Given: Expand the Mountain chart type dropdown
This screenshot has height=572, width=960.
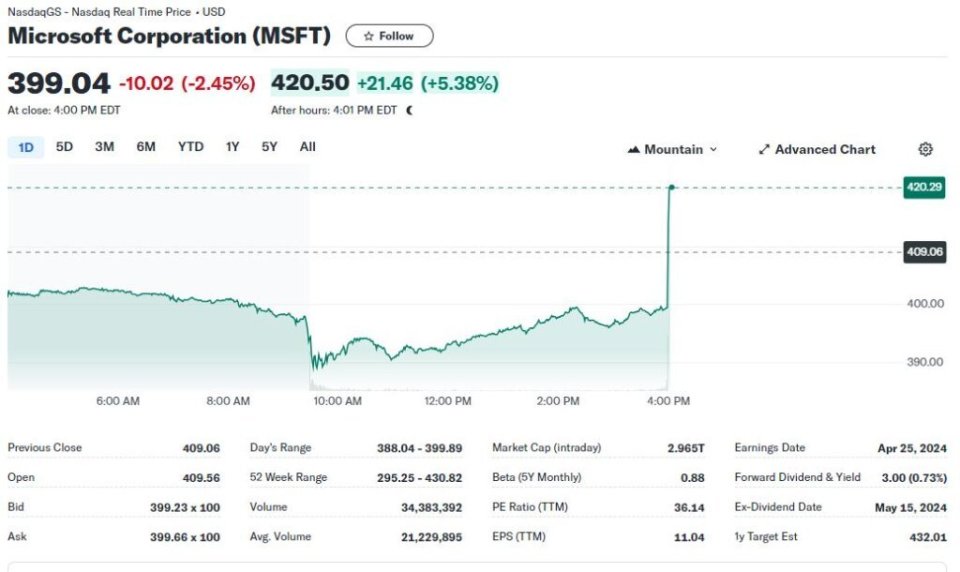Looking at the screenshot, I should click(x=713, y=150).
